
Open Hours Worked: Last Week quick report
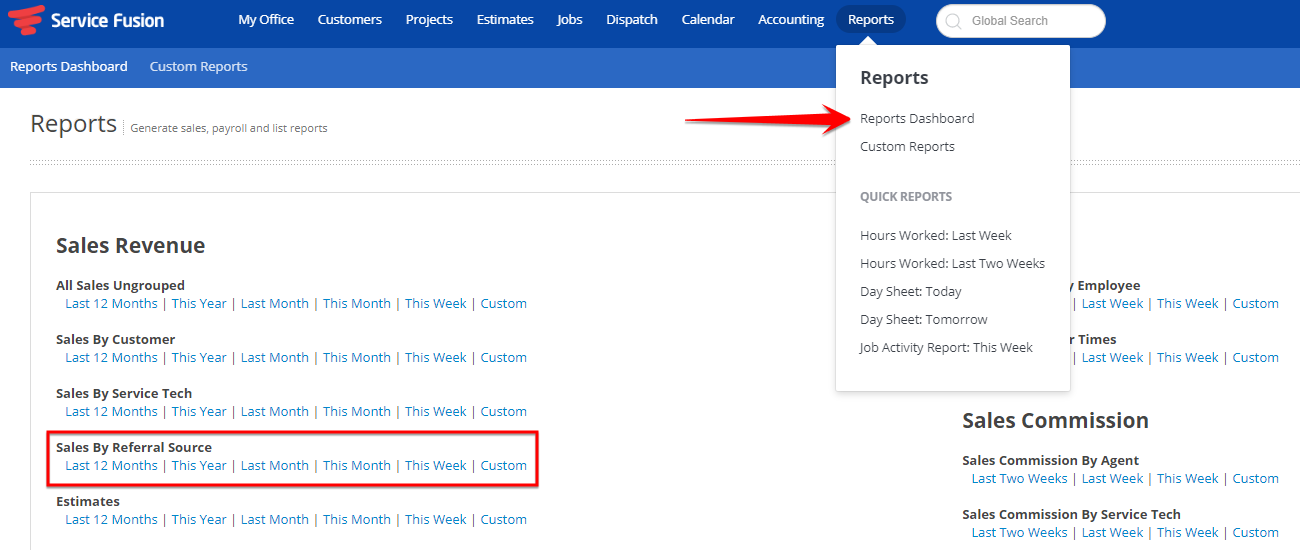[x=936, y=236]
